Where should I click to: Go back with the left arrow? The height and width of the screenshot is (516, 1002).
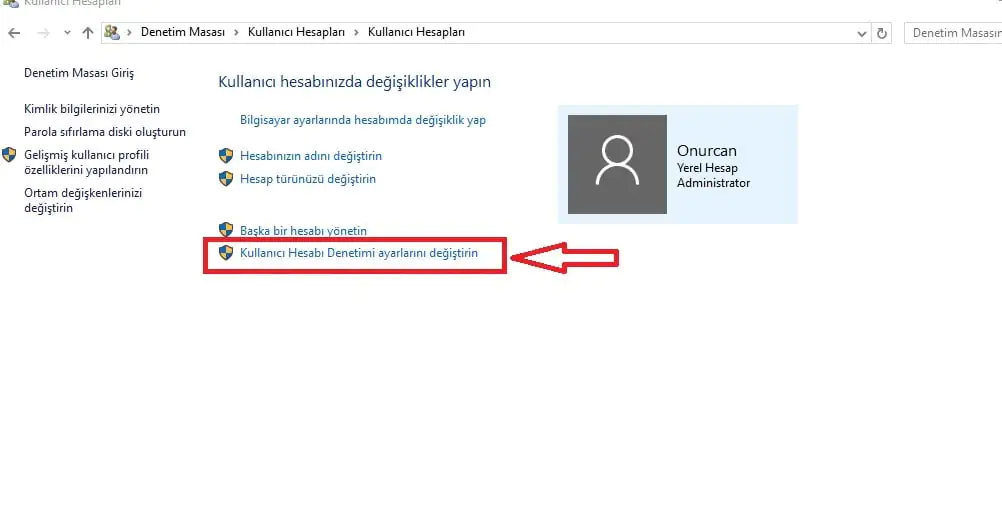tap(14, 33)
